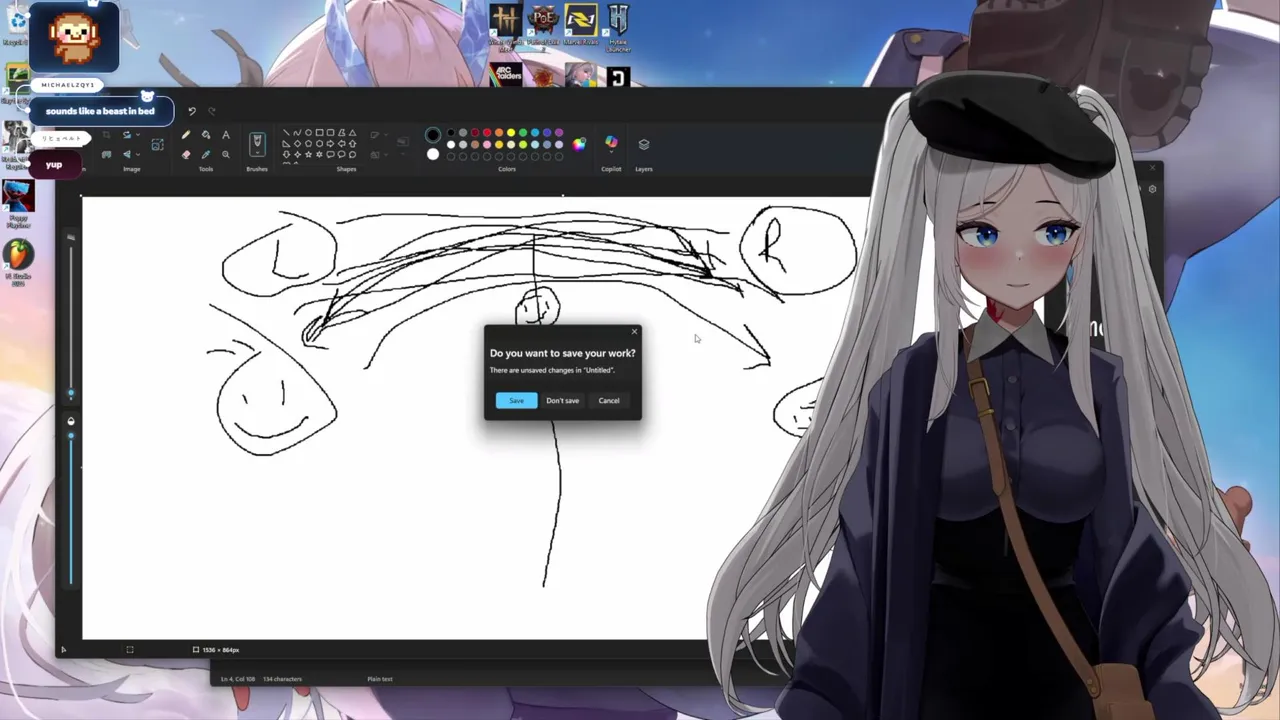Click Cancel in the save dialog
The image size is (1280, 720).
(609, 400)
